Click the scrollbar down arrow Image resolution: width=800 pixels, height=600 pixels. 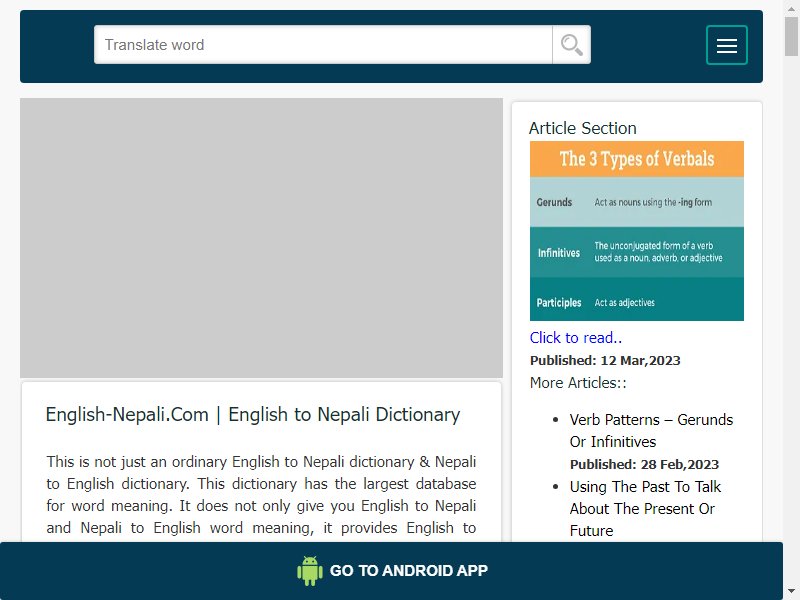[x=791, y=592]
